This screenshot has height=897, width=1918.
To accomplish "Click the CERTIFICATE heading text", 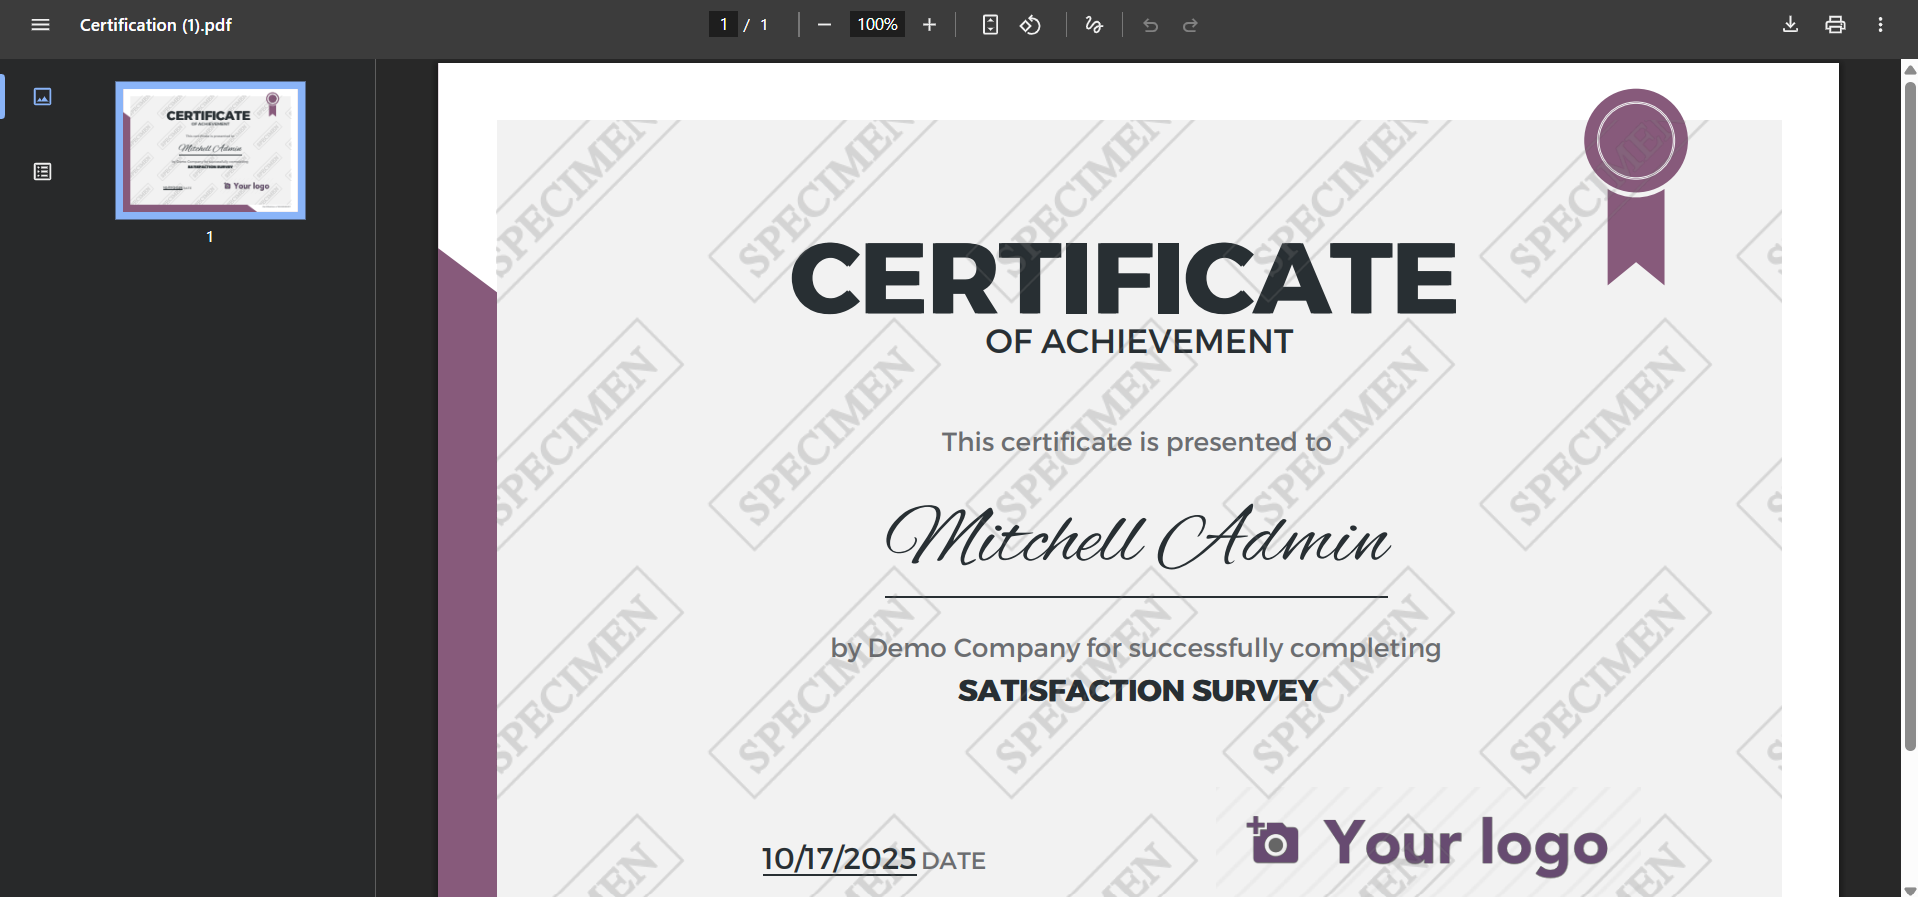I will [1123, 278].
